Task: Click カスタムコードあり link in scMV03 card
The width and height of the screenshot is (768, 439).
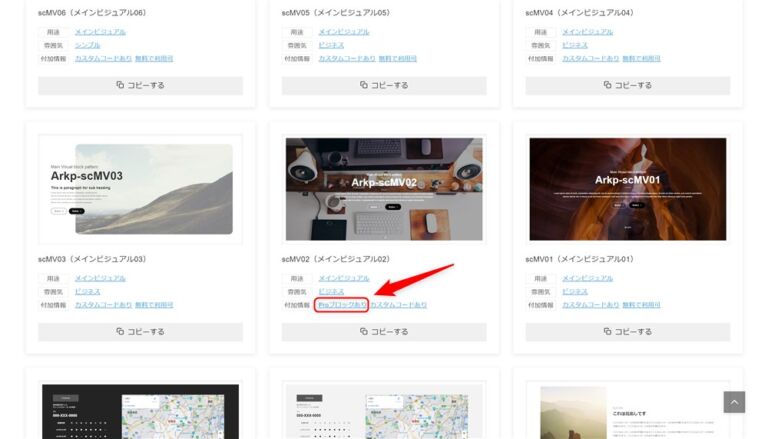Action: click(103, 304)
